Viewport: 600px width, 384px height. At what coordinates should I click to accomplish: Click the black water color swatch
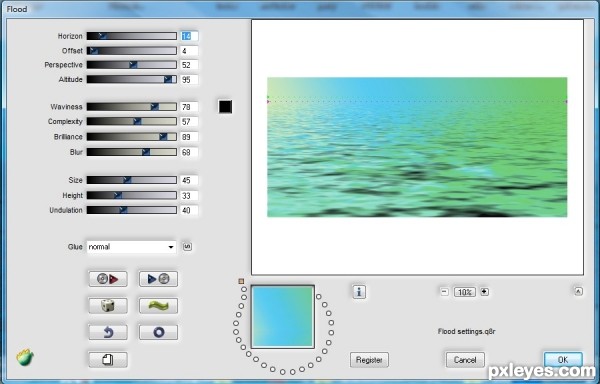tap(225, 107)
